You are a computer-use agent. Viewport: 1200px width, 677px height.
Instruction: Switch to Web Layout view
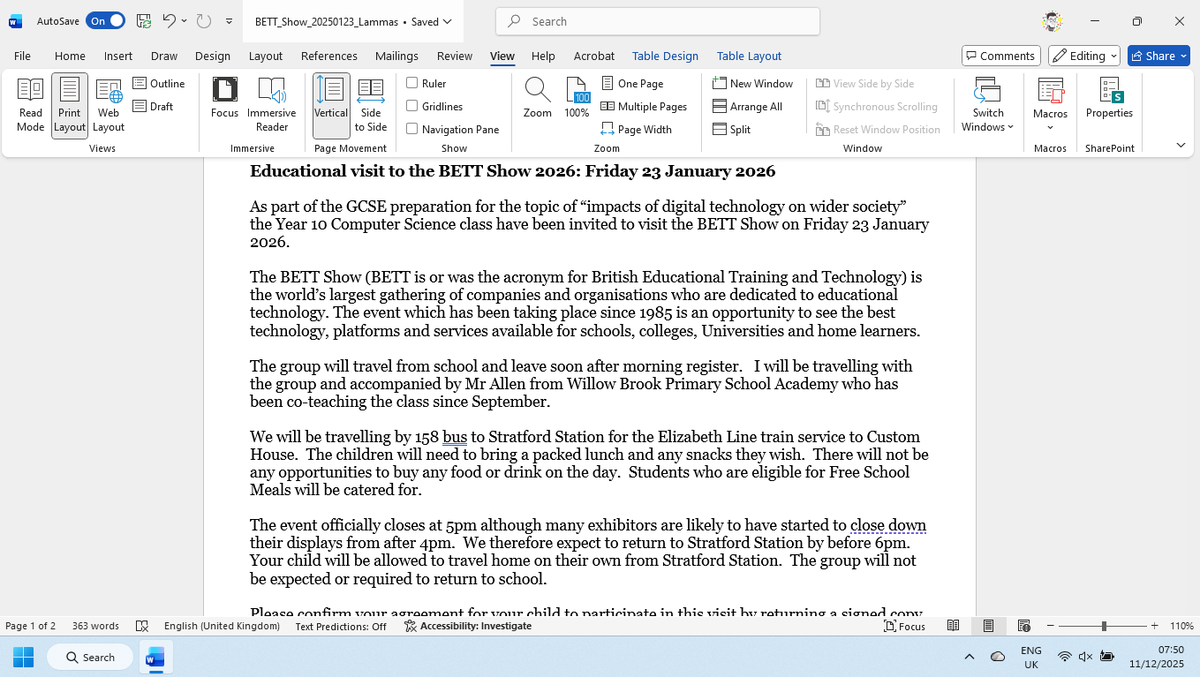[108, 105]
